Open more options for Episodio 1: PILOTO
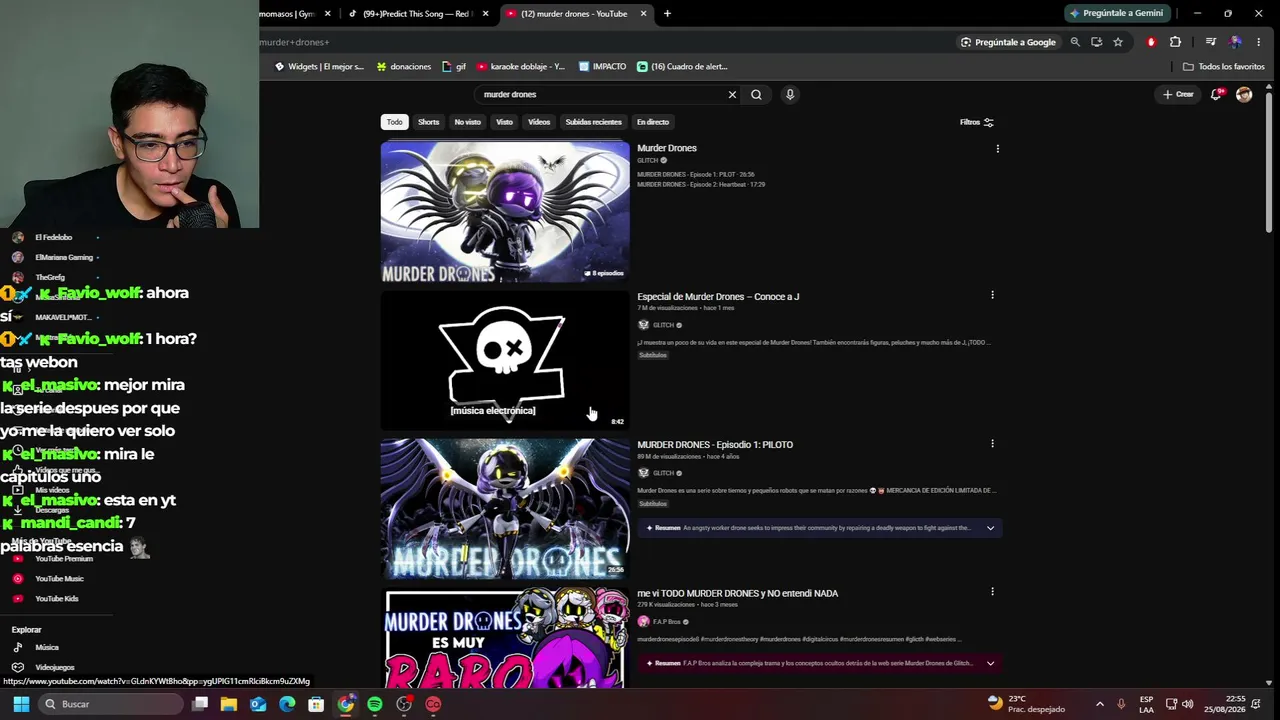Screen dimensions: 1280x720 pos(992,443)
